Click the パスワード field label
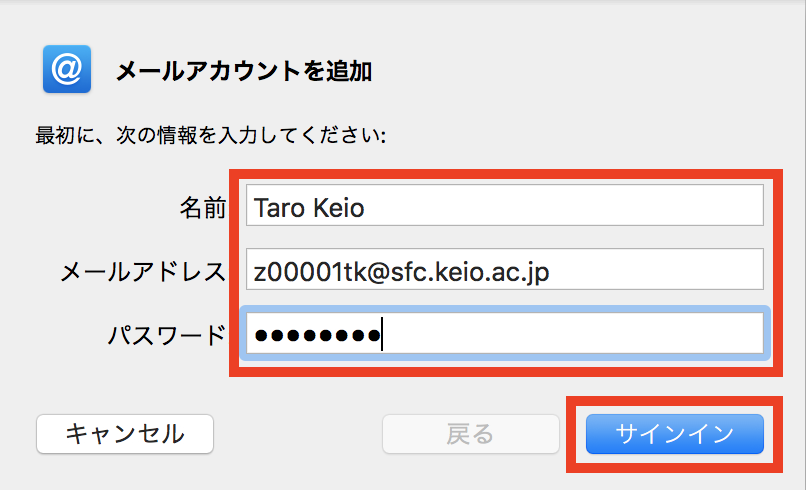The height and width of the screenshot is (490, 806). [x=166, y=335]
